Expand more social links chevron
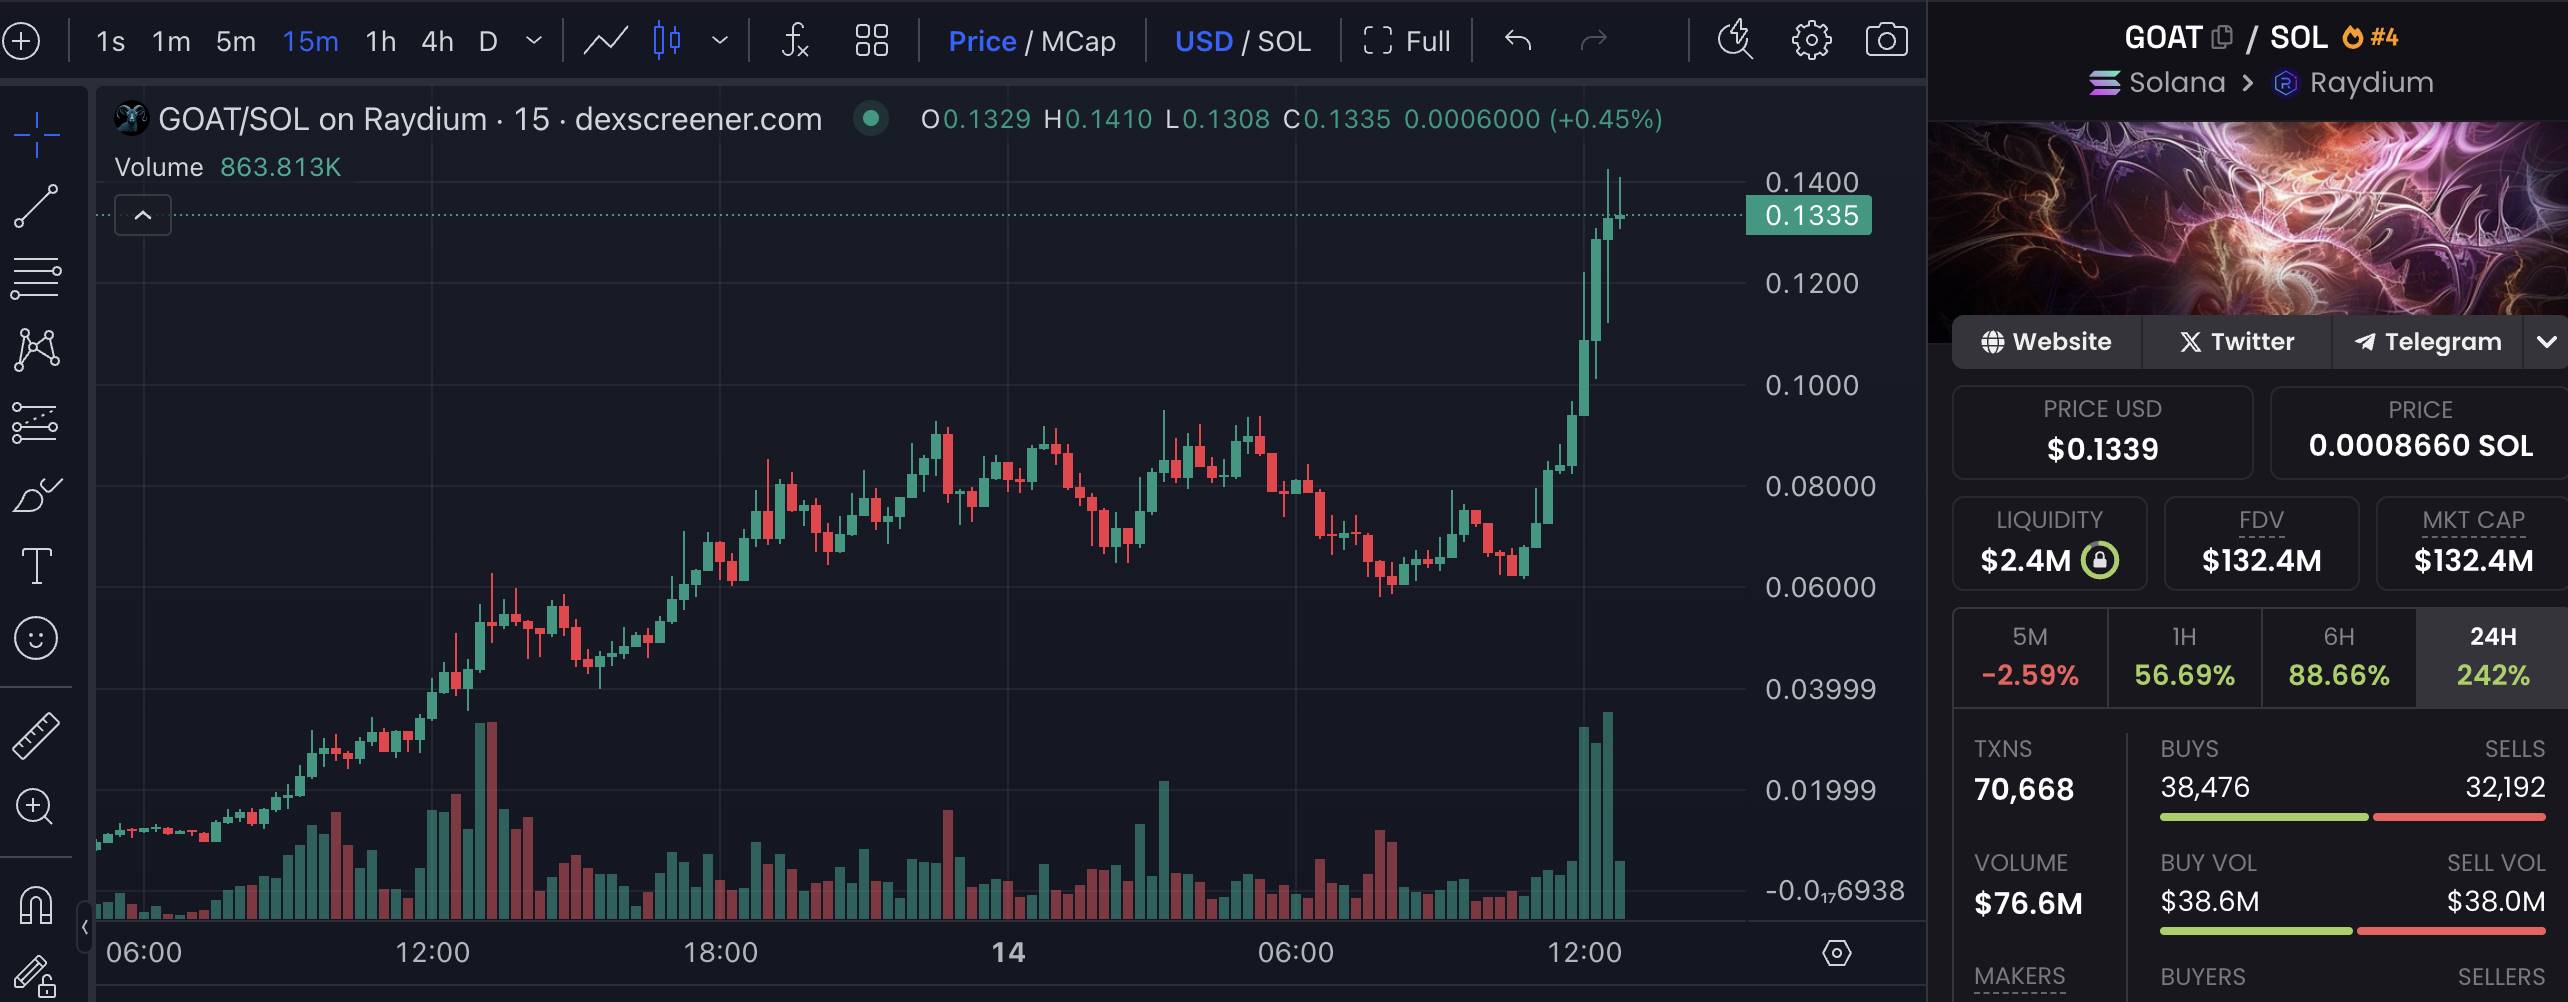 2546,342
